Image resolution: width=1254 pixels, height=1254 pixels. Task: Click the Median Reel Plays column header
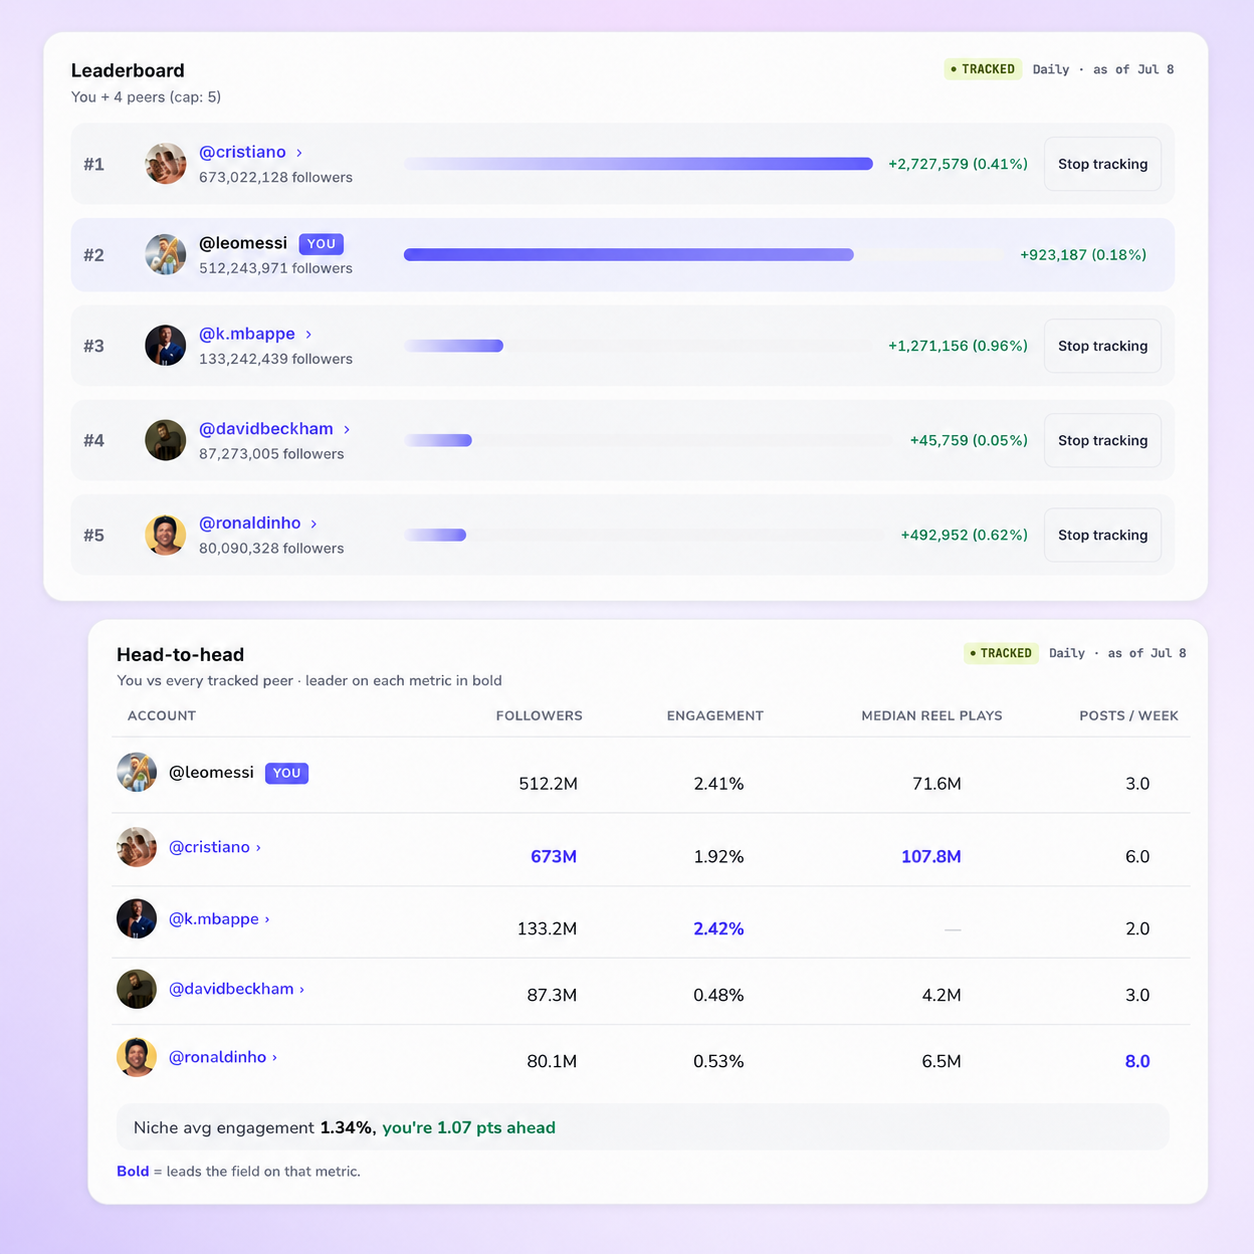(x=932, y=716)
